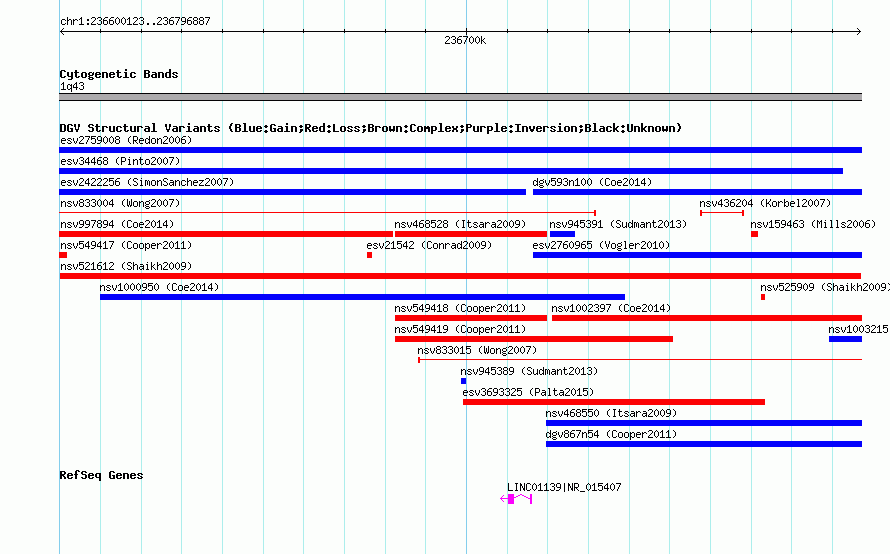Click the red bar under nsv1002397
Image resolution: width=890 pixels, height=554 pixels.
coord(707,318)
